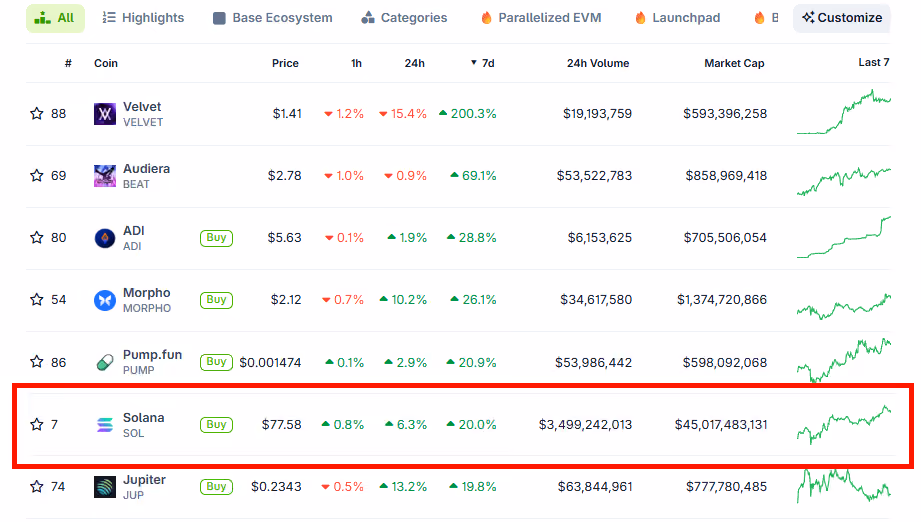921x522 pixels.
Task: Sort by the # rank column
Action: coord(68,63)
